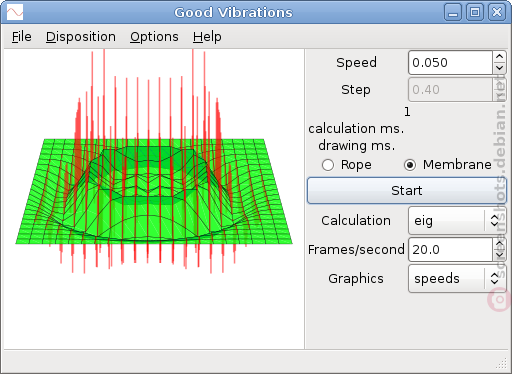Image resolution: width=512 pixels, height=374 pixels.
Task: Maximize the Good Vibrations window
Action: 475,13
